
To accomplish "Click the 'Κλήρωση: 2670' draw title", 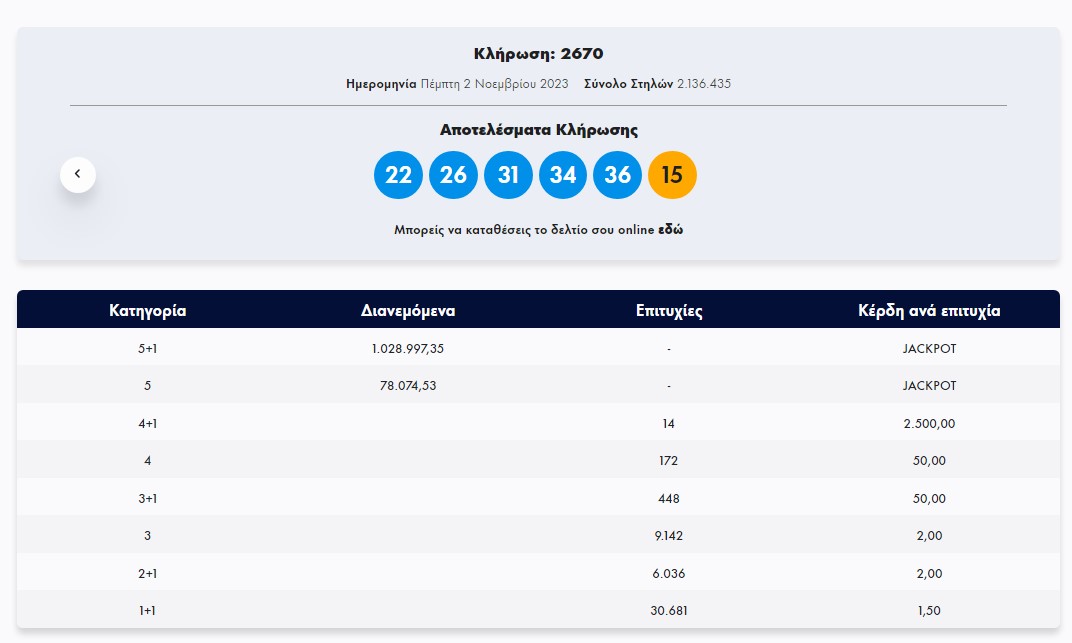I will [538, 54].
